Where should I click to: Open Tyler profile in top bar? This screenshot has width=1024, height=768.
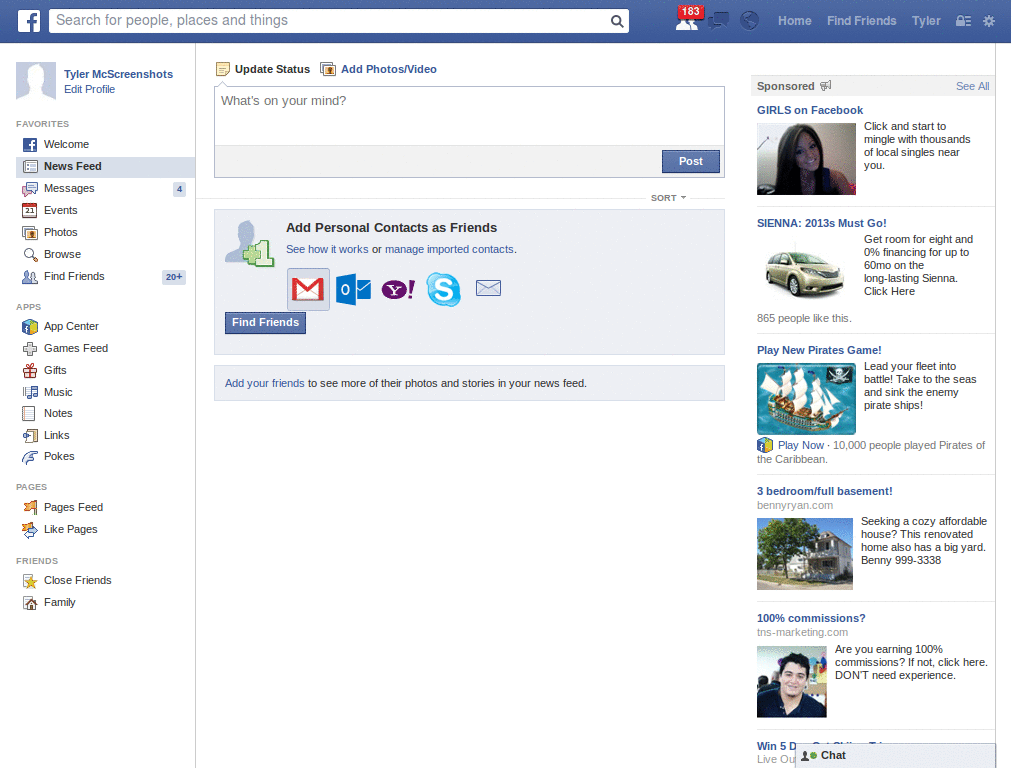coord(926,21)
